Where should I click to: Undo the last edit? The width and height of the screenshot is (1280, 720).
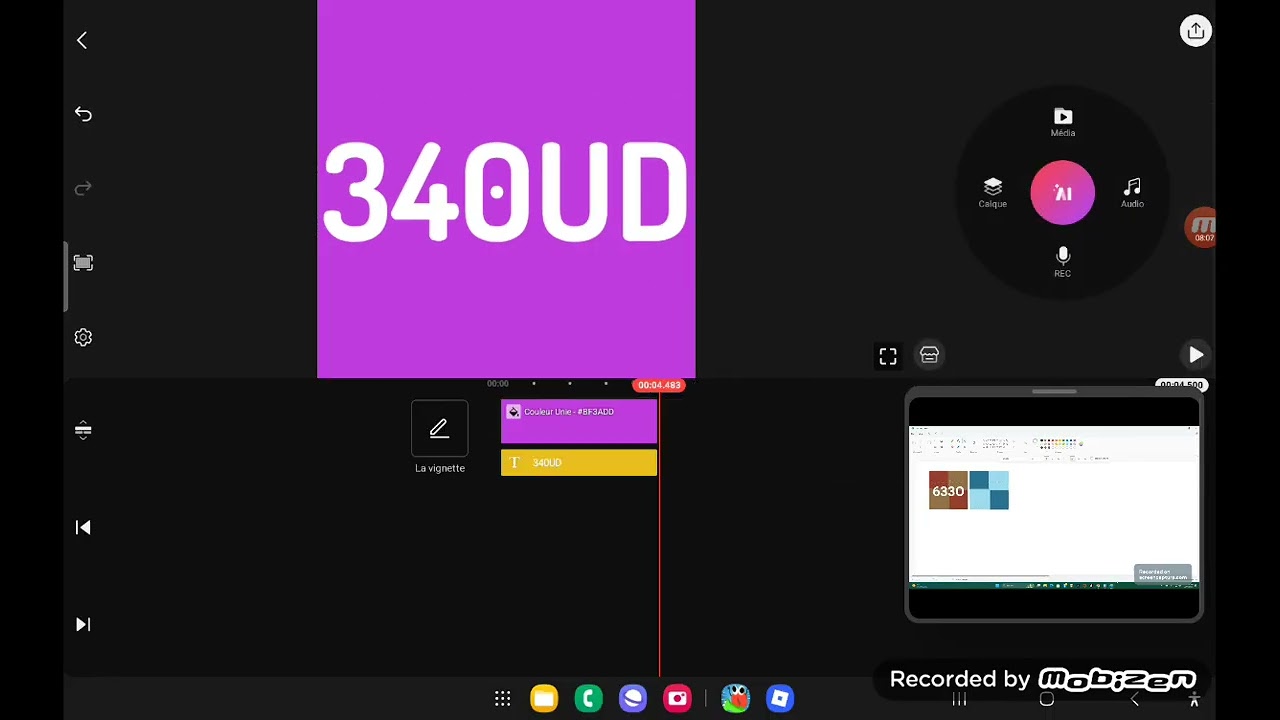(83, 114)
